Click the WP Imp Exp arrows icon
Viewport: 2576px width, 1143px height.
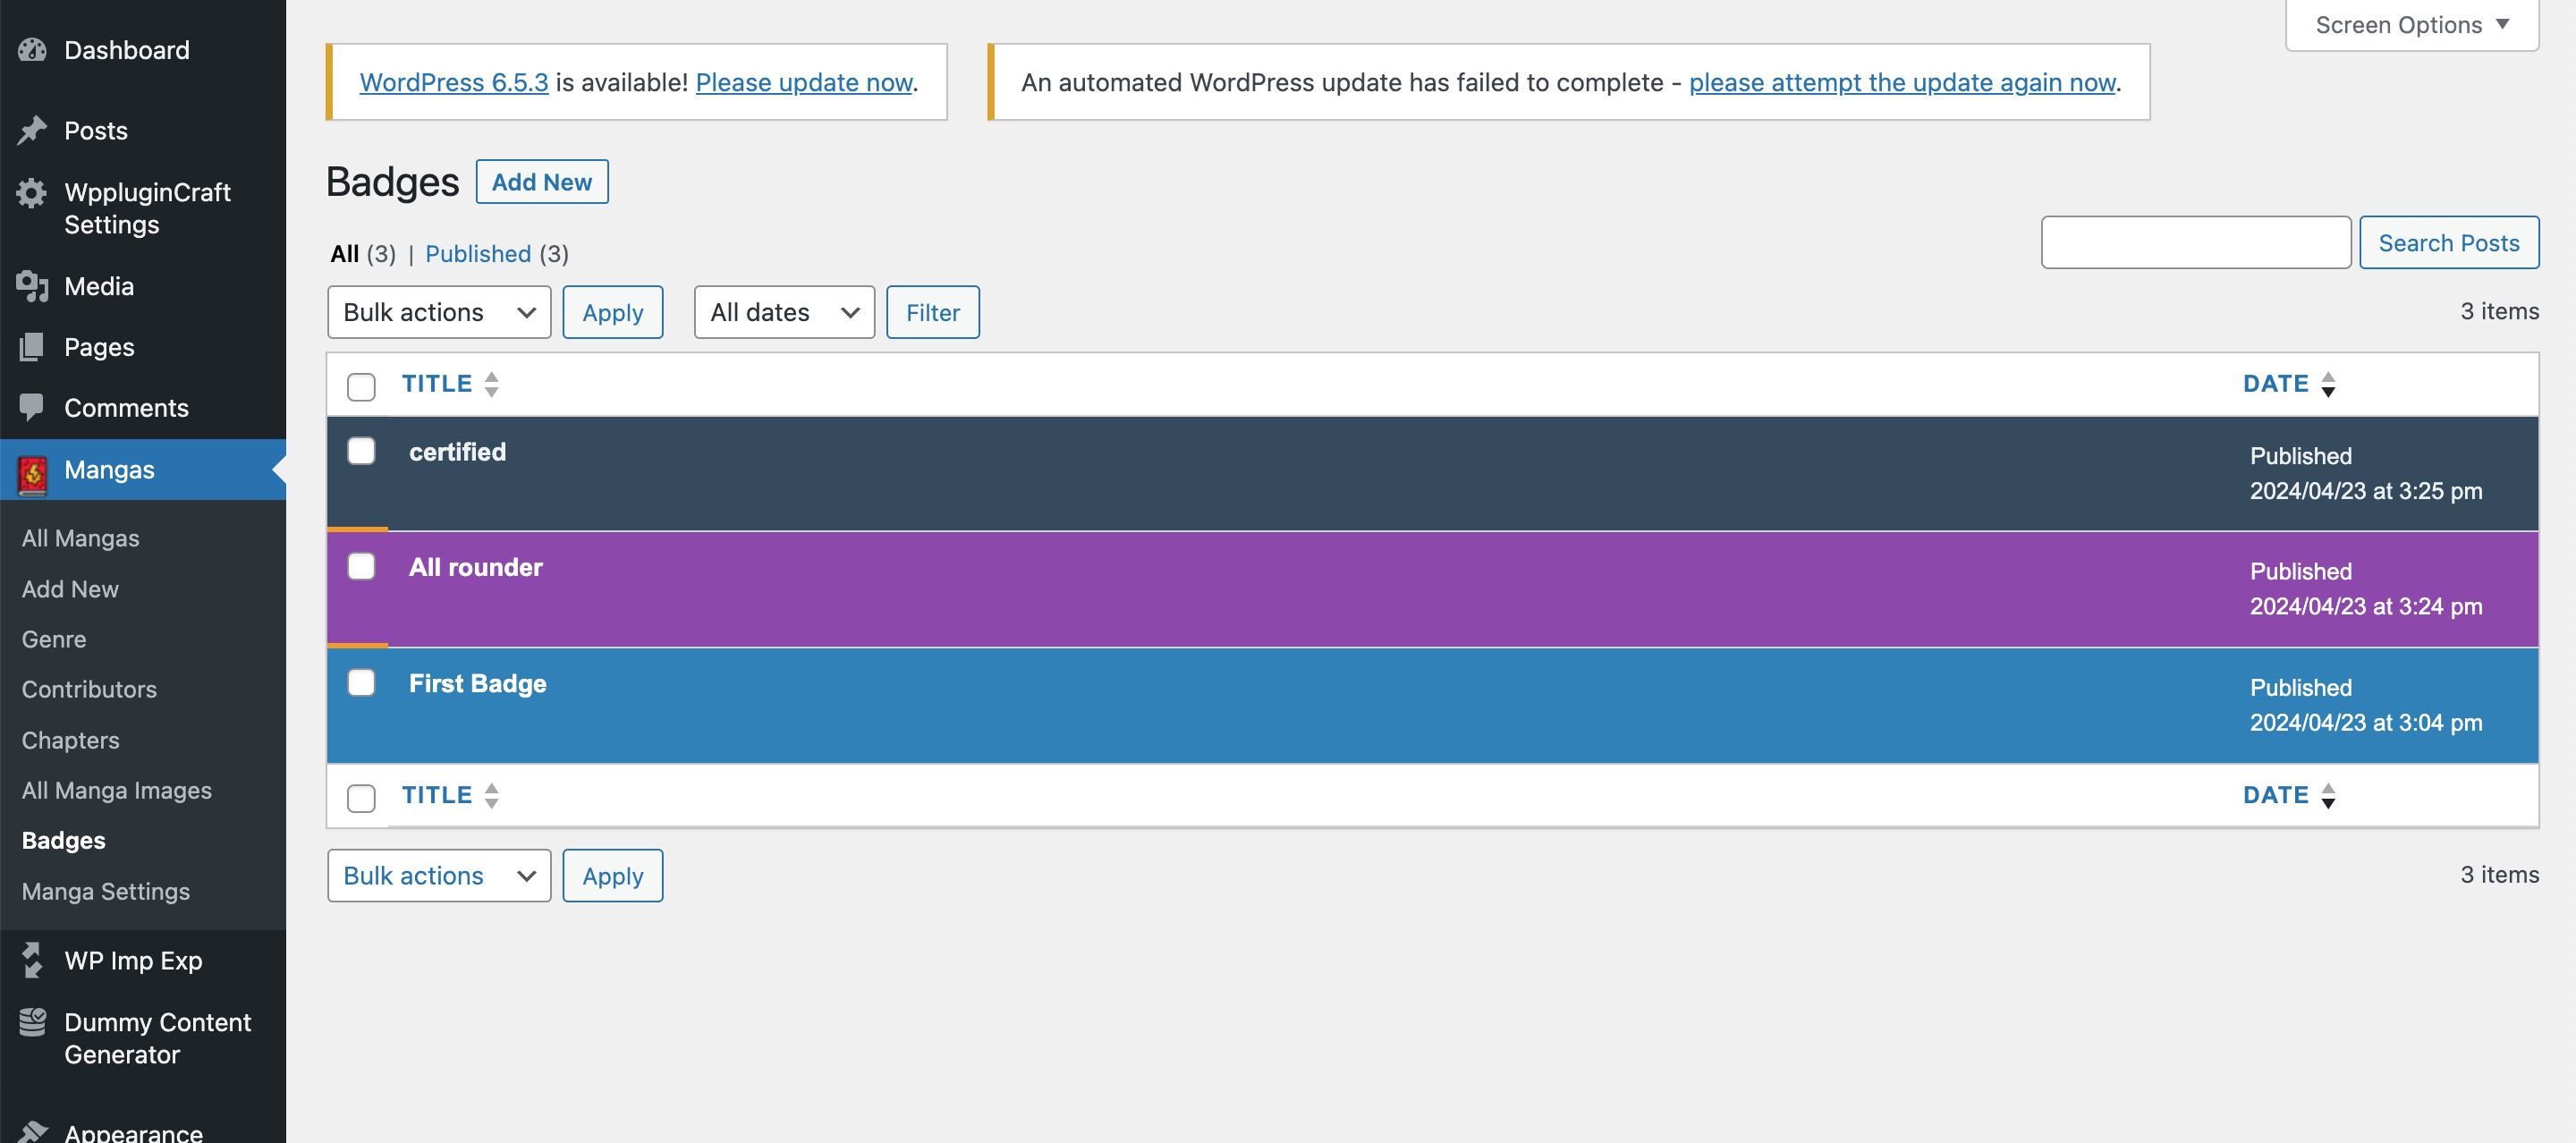32,960
